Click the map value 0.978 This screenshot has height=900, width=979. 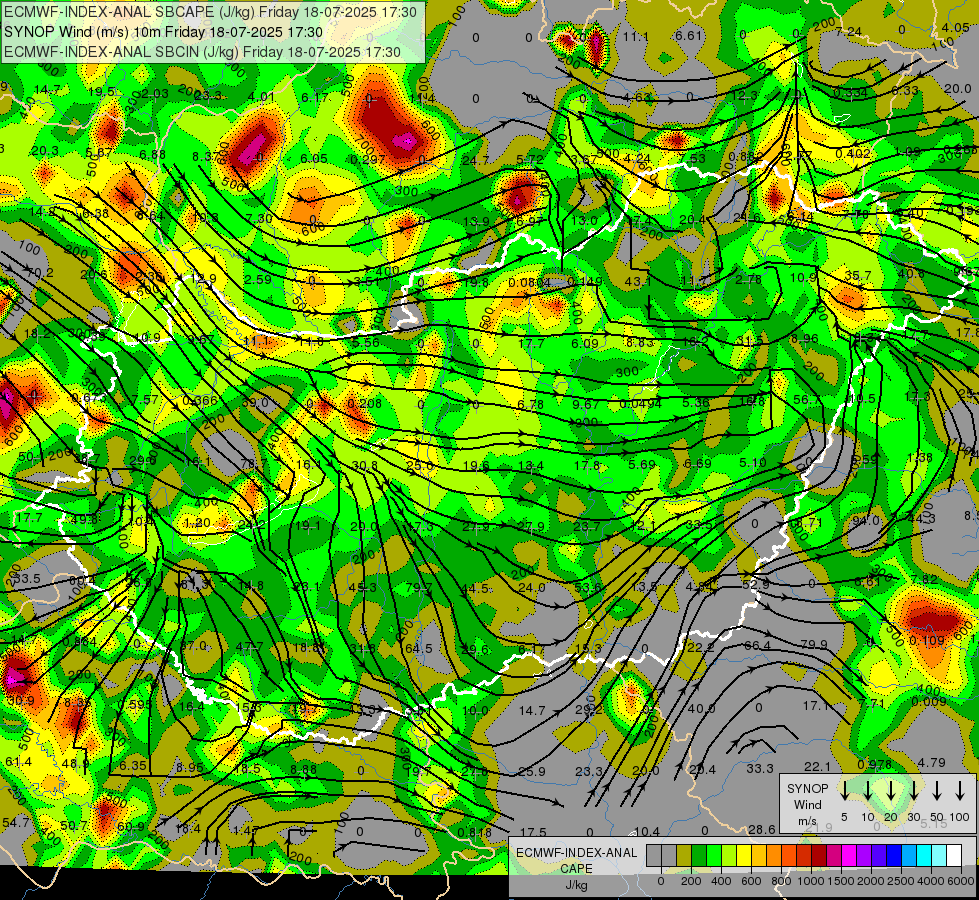(x=875, y=764)
